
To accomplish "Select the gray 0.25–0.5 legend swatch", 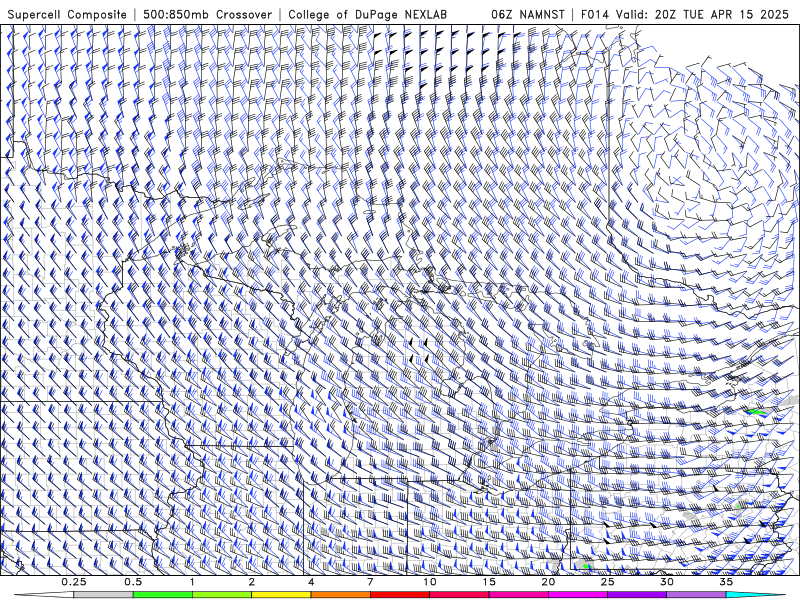I will pyautogui.click(x=104, y=595).
